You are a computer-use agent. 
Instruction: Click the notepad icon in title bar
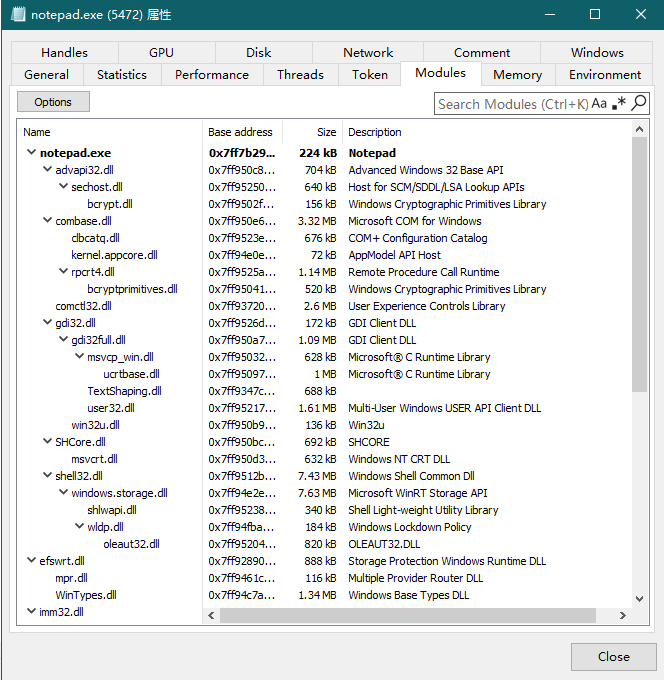[17, 15]
